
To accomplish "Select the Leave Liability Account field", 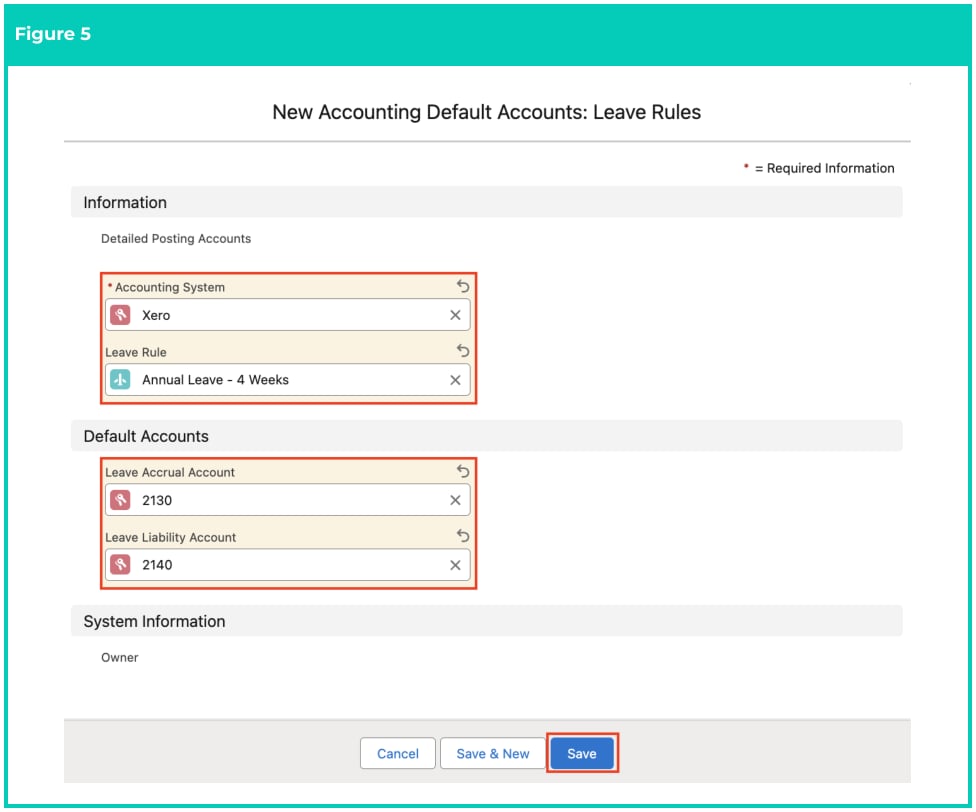I will (288, 565).
